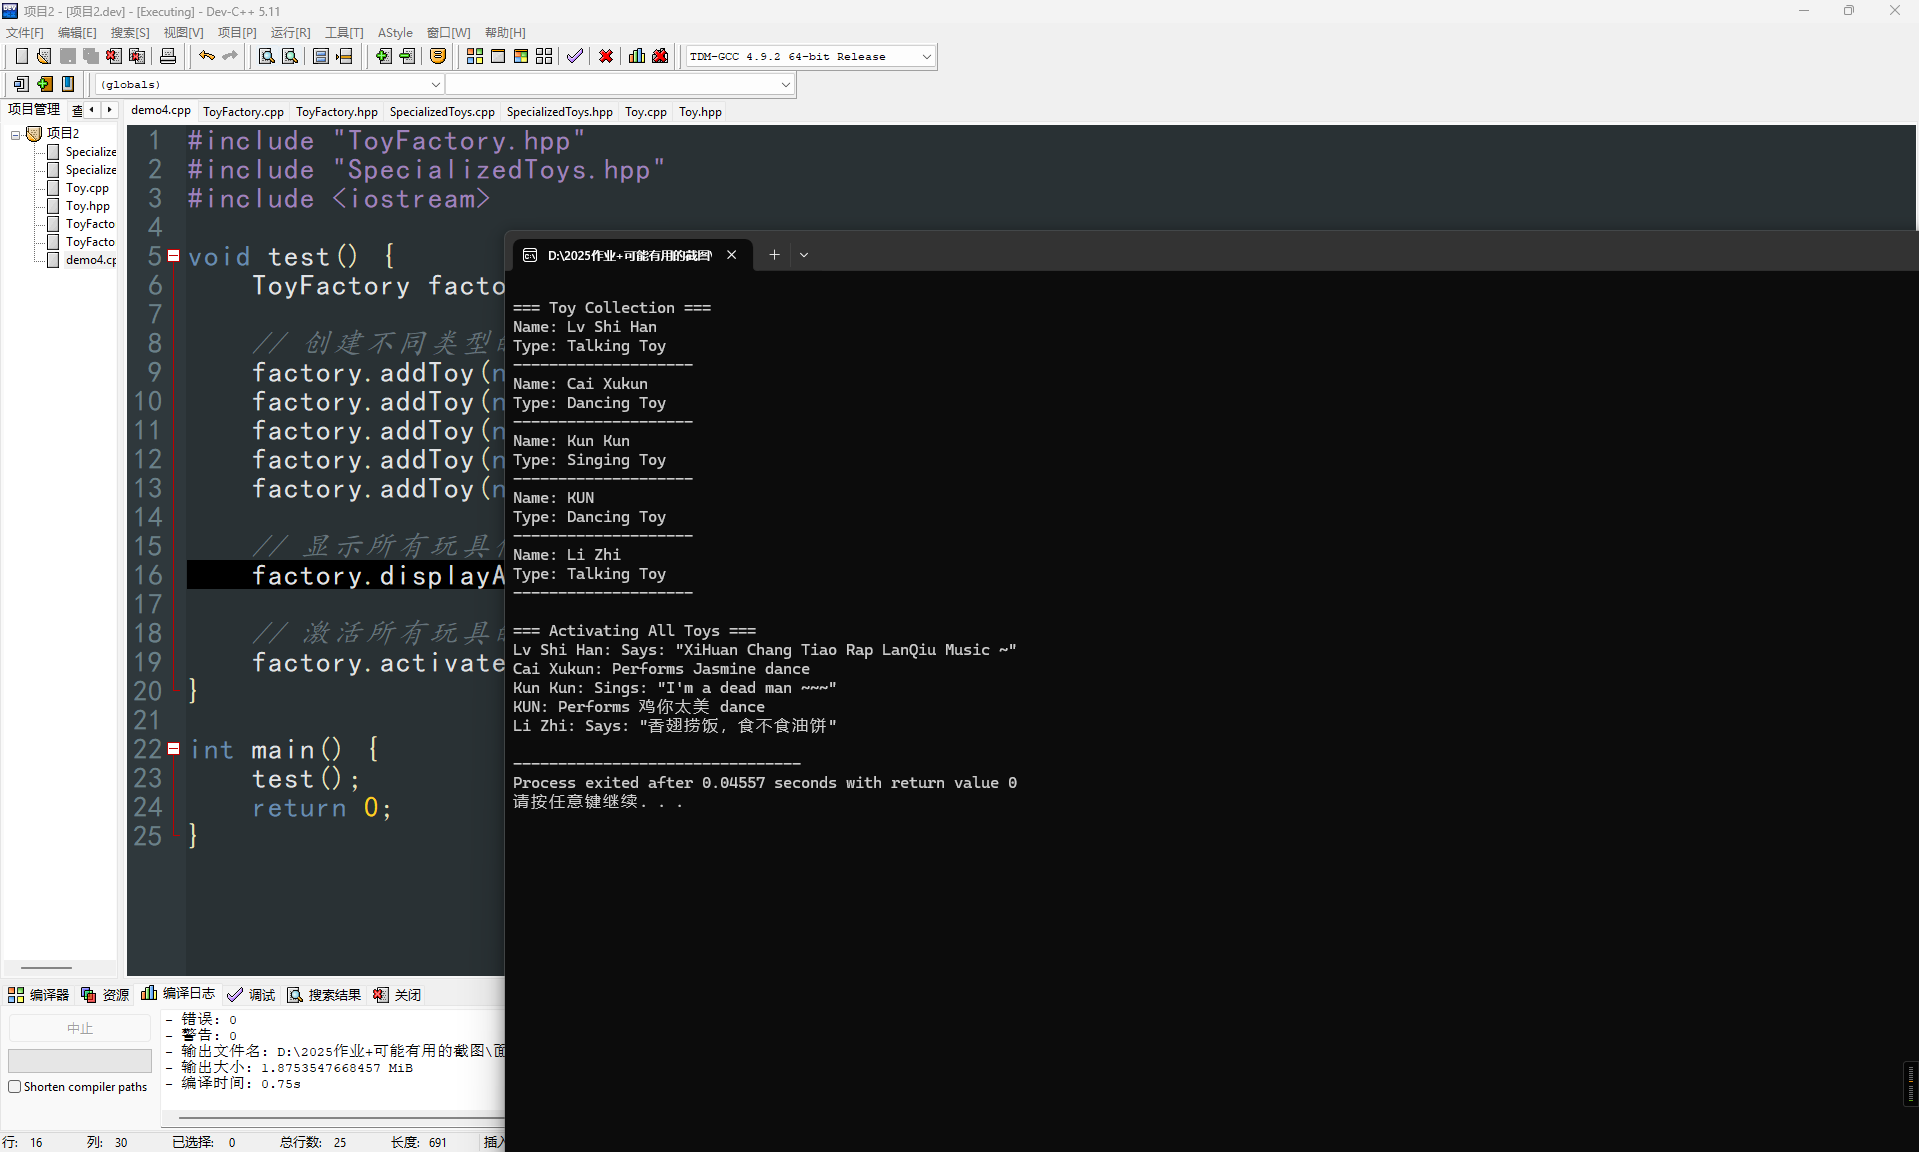Open the Find text tool
1919x1152 pixels.
[267, 56]
